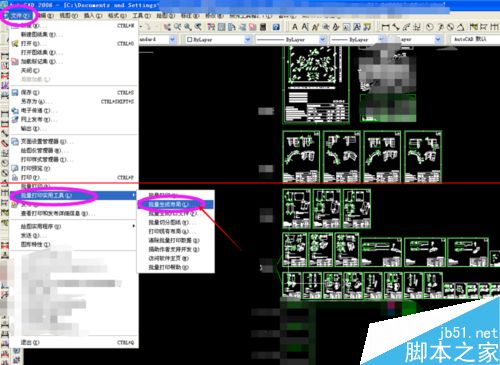500x365 pixels.
Task: Open the Properties palette icon
Action: coord(211,27)
